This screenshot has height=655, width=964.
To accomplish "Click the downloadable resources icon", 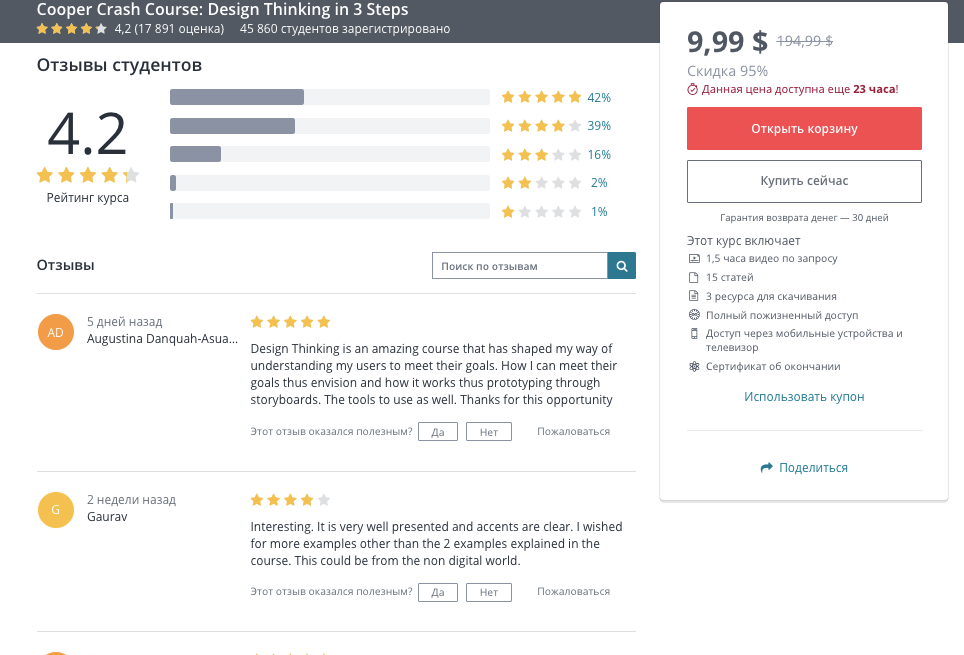I will click(x=692, y=296).
